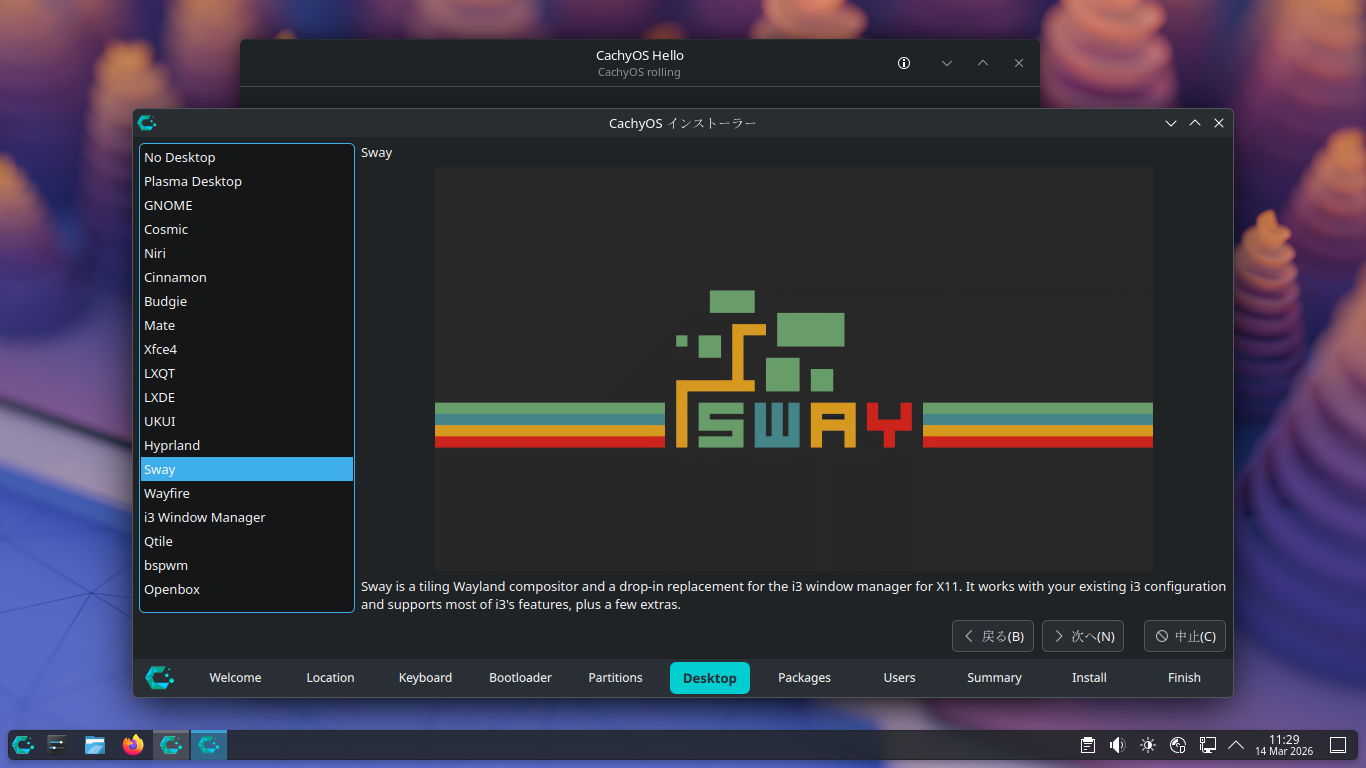
Task: Click the Partitions step
Action: (x=615, y=678)
